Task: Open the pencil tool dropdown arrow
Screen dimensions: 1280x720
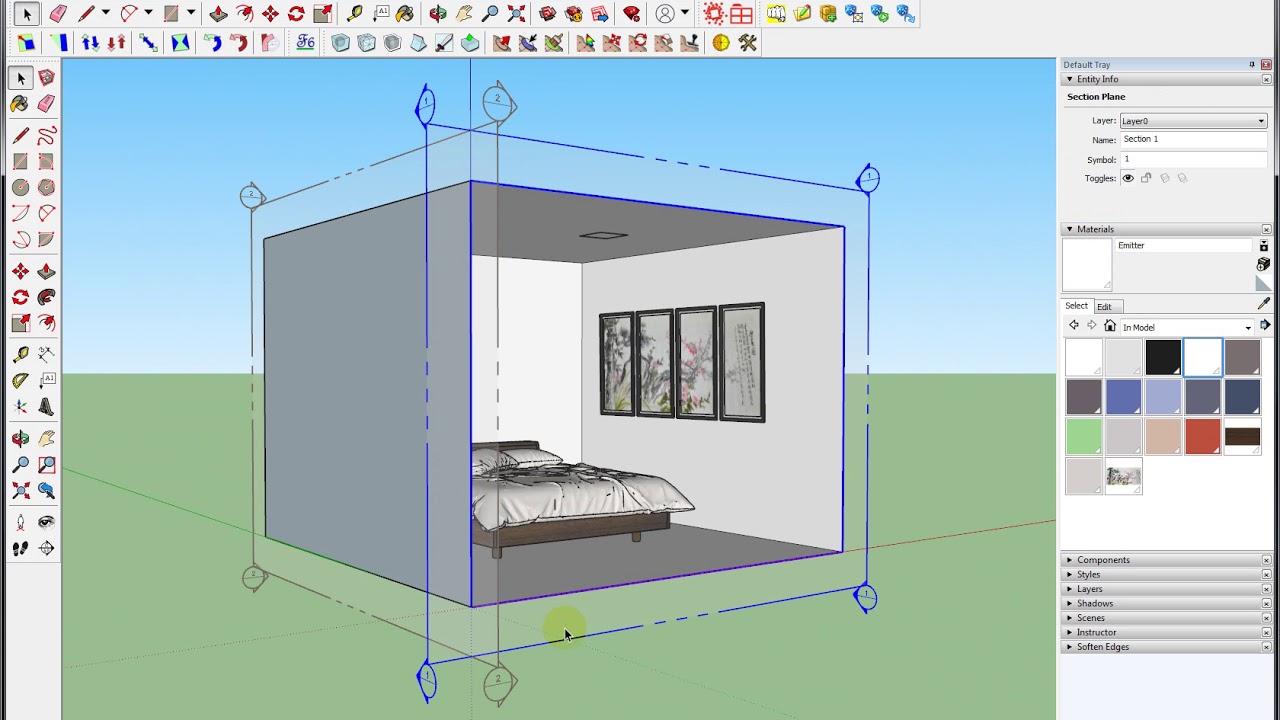Action: [x=105, y=14]
